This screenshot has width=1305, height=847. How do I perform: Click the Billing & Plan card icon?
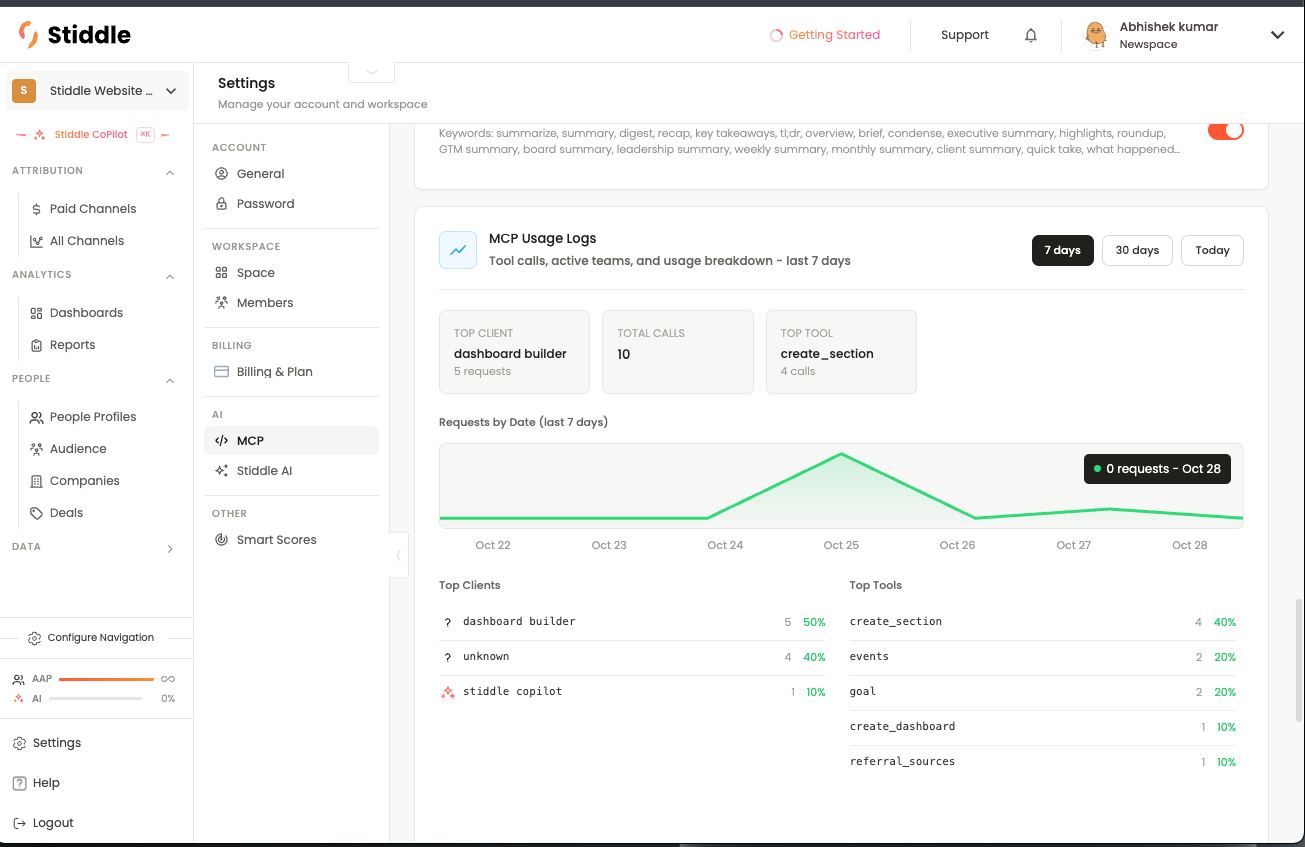click(x=222, y=372)
